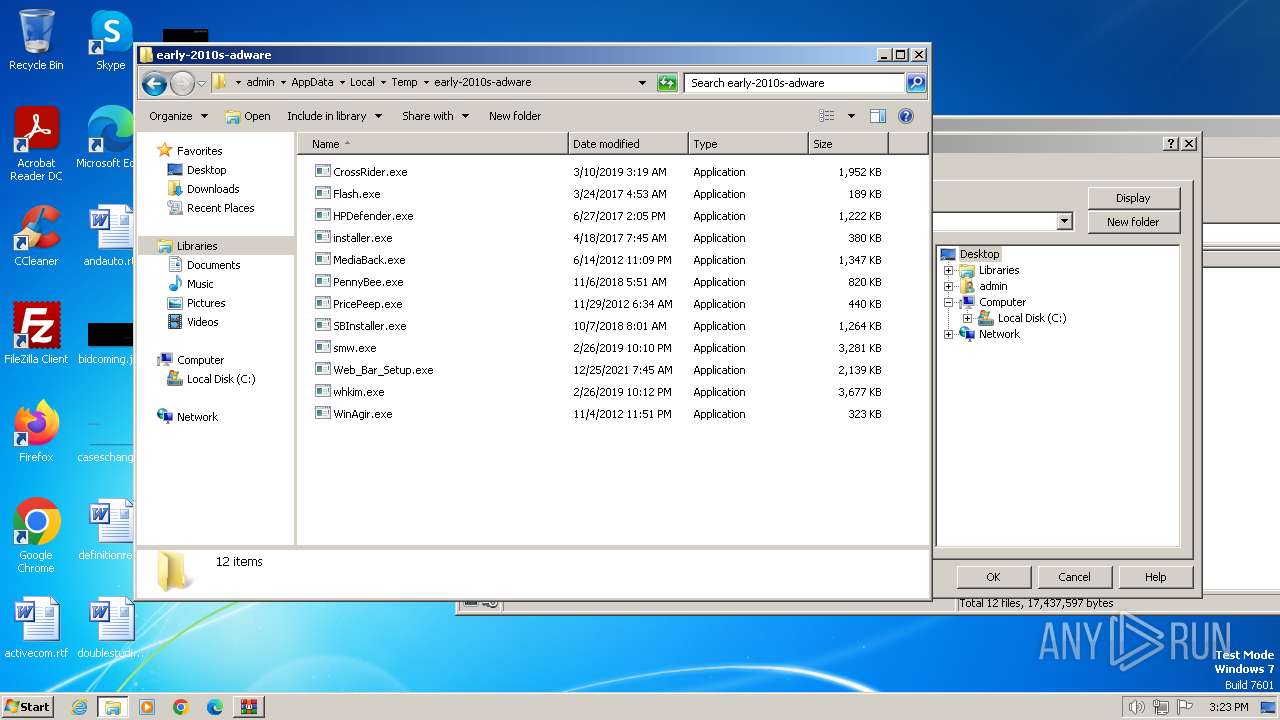Open activecom.rtf desktop document
Image resolution: width=1280 pixels, height=720 pixels.
tap(36, 628)
